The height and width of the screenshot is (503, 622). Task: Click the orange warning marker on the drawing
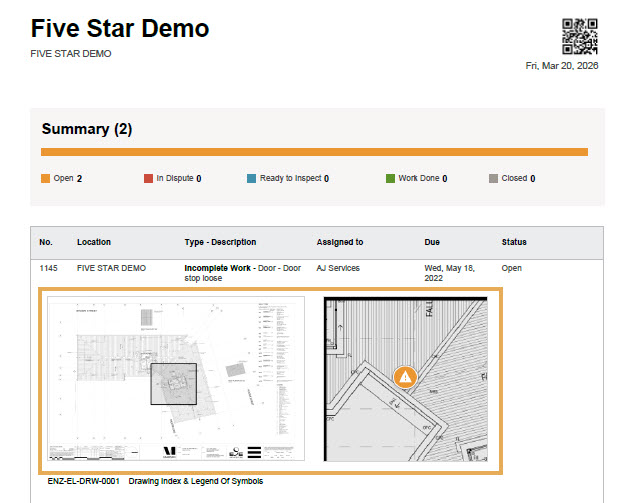tap(405, 377)
